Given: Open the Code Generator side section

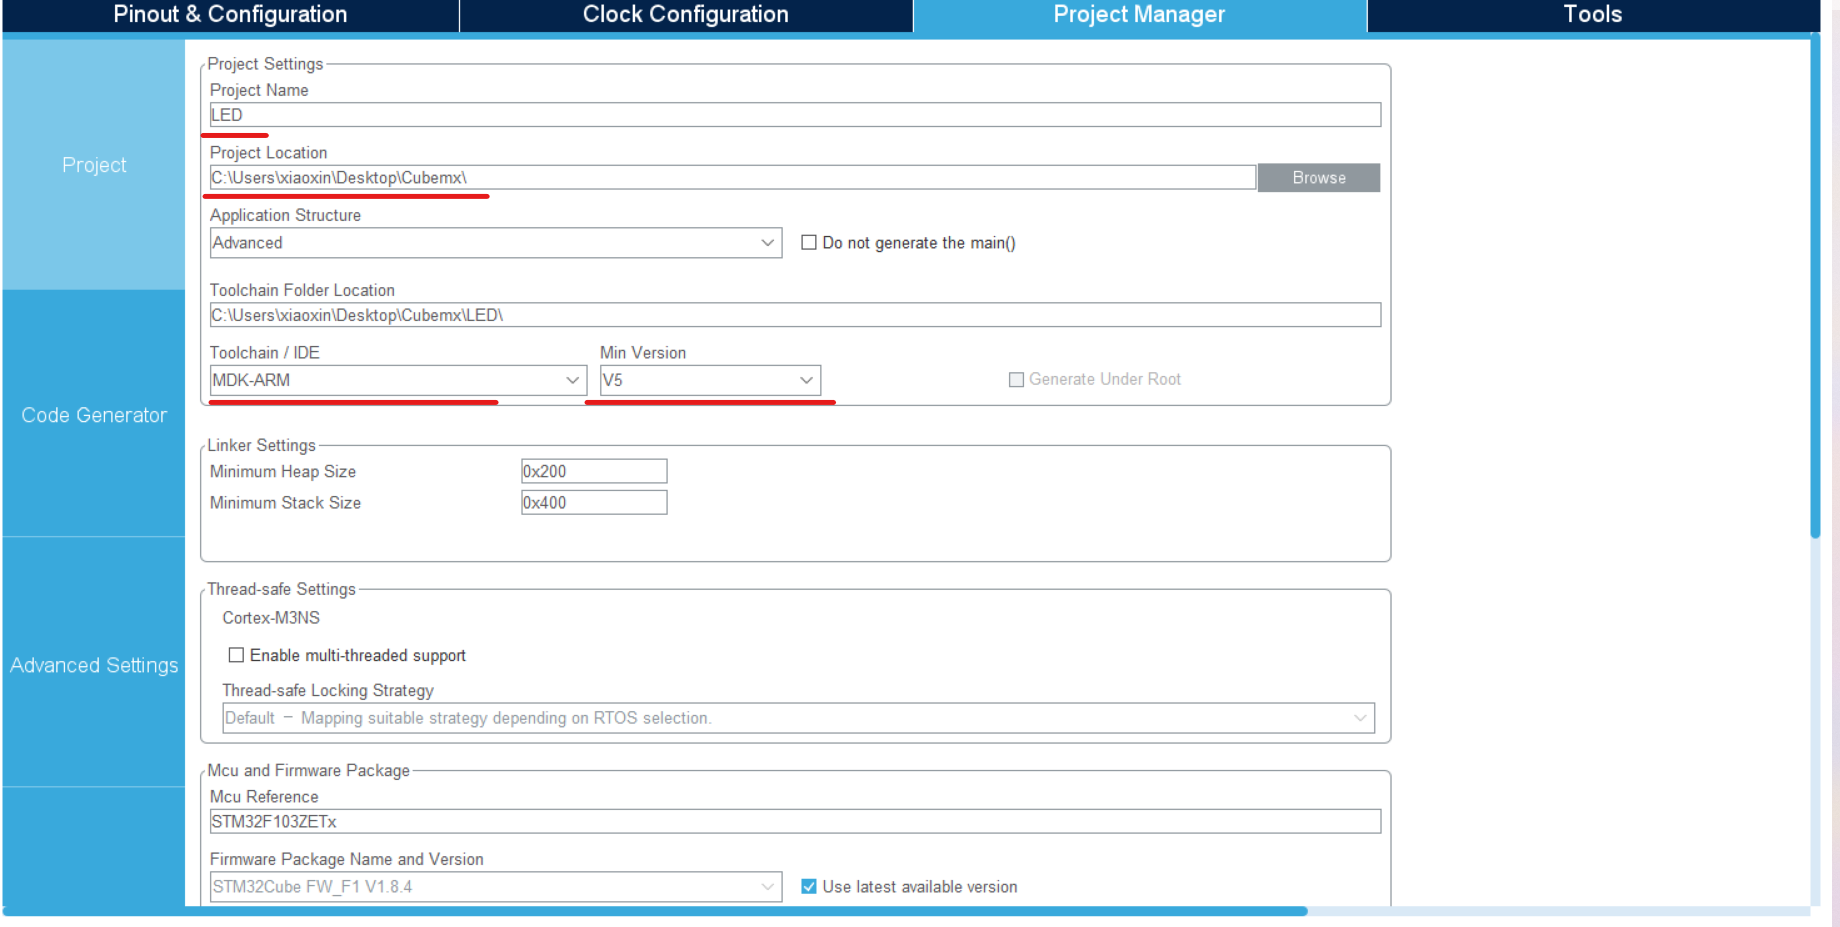Looking at the screenshot, I should pyautogui.click(x=94, y=415).
